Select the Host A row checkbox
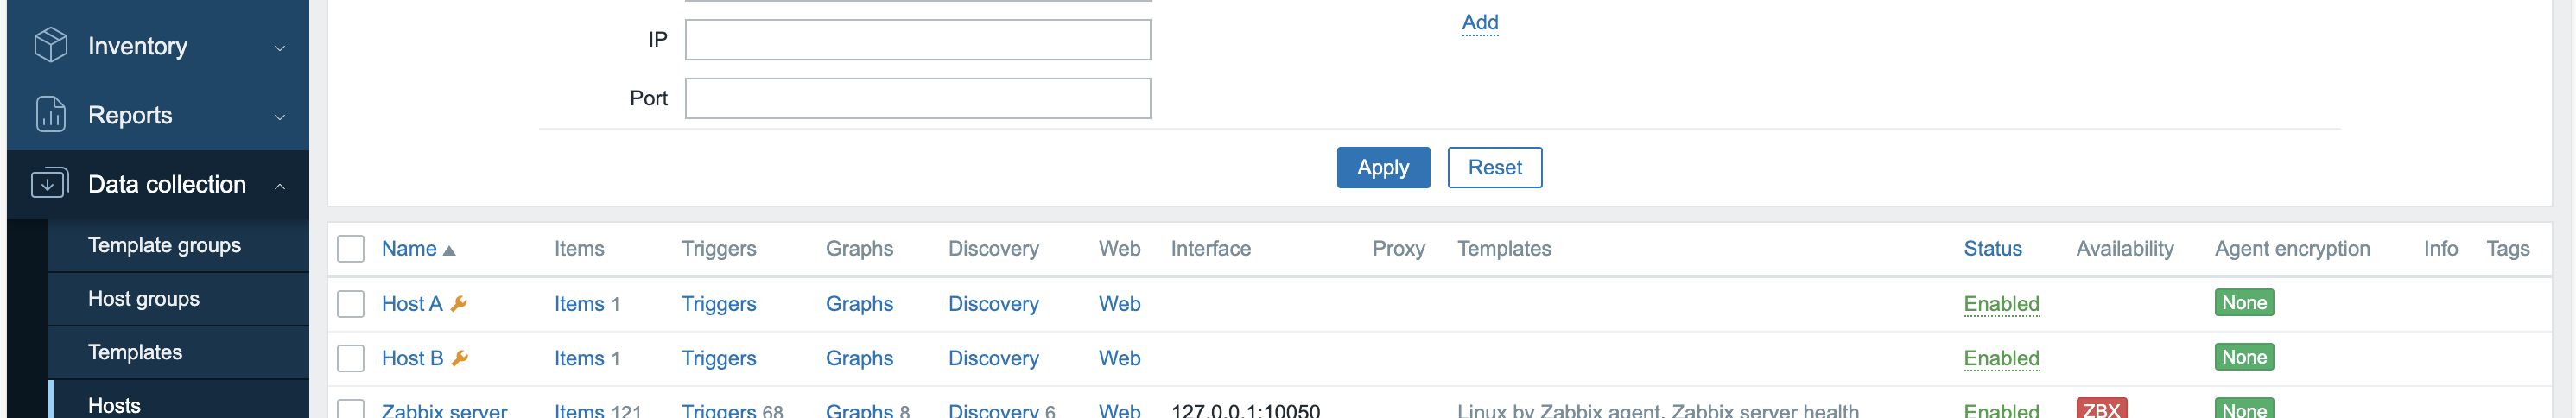This screenshot has height=418, width=2576. point(351,303)
